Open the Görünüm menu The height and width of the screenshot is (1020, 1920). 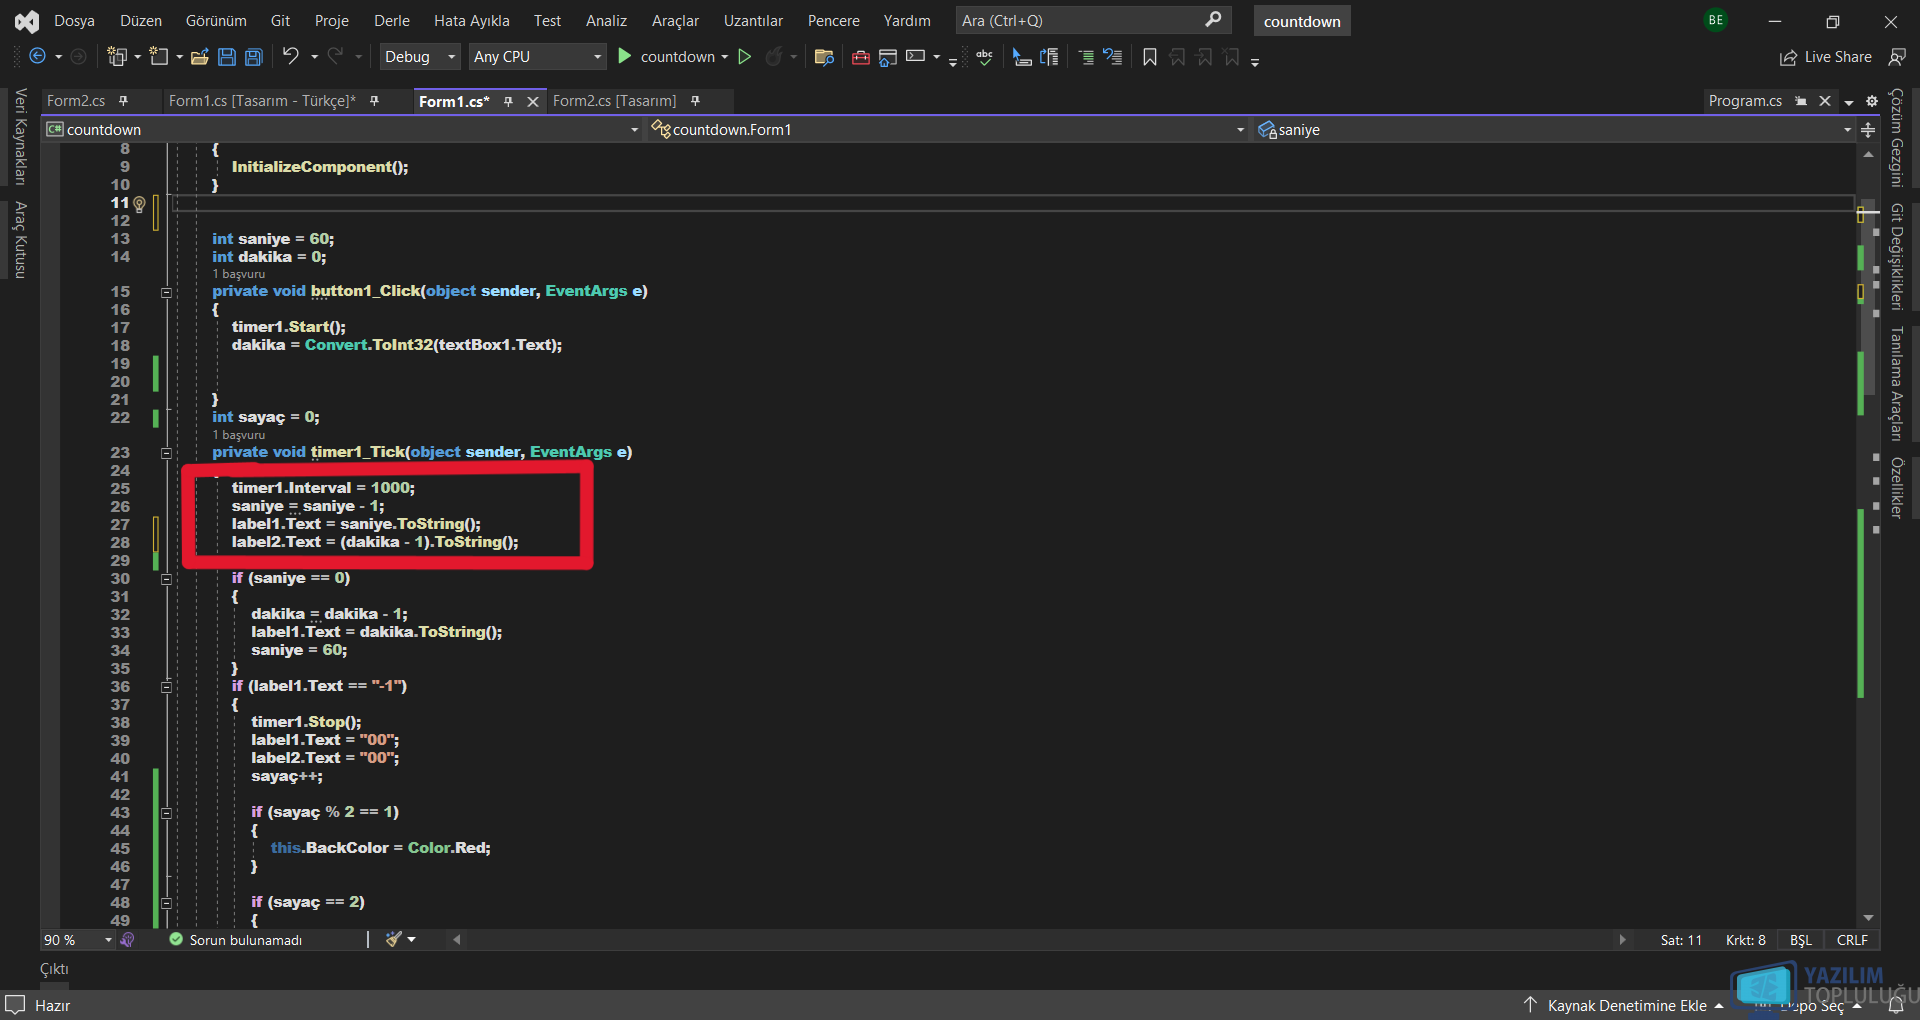point(216,21)
